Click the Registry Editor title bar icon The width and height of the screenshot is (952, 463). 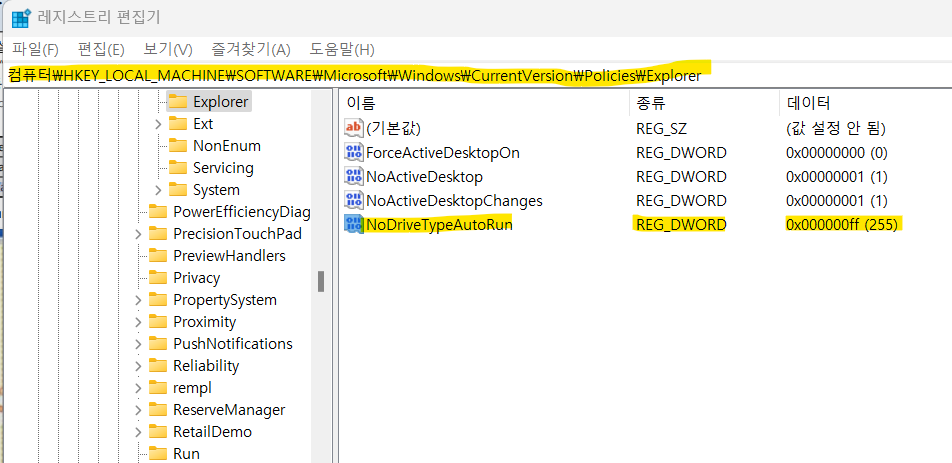(21, 17)
